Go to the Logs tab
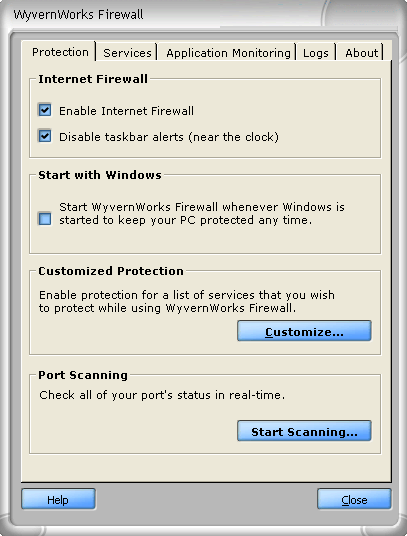This screenshot has width=407, height=536. tap(316, 53)
